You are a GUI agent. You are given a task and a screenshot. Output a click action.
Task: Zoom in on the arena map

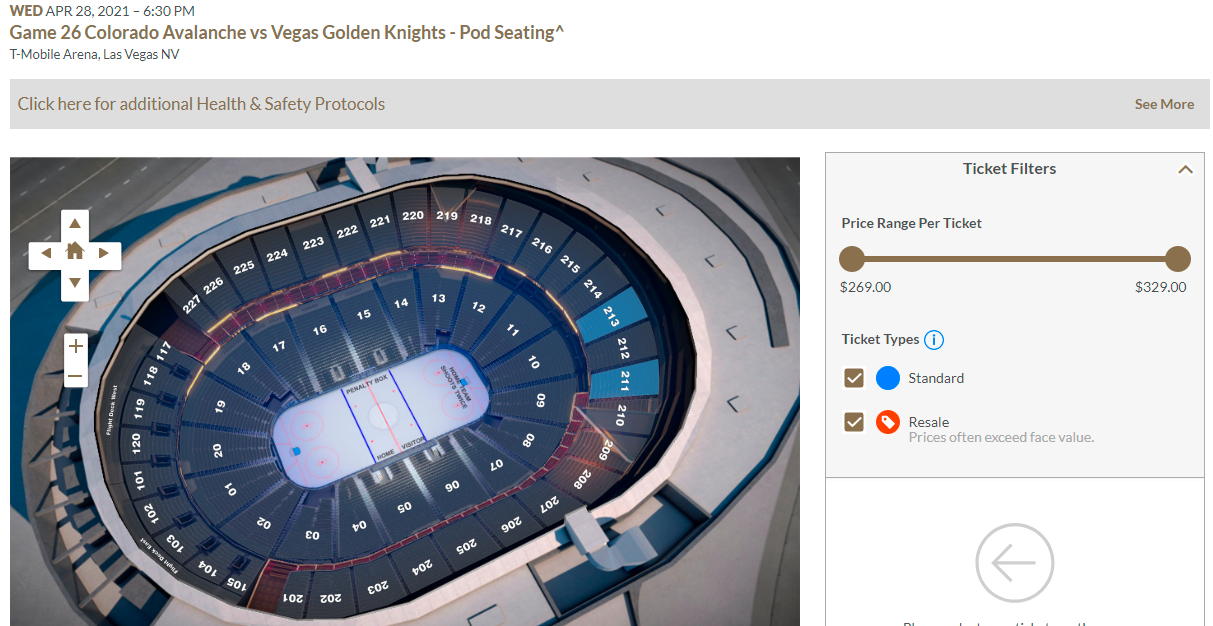[75, 346]
